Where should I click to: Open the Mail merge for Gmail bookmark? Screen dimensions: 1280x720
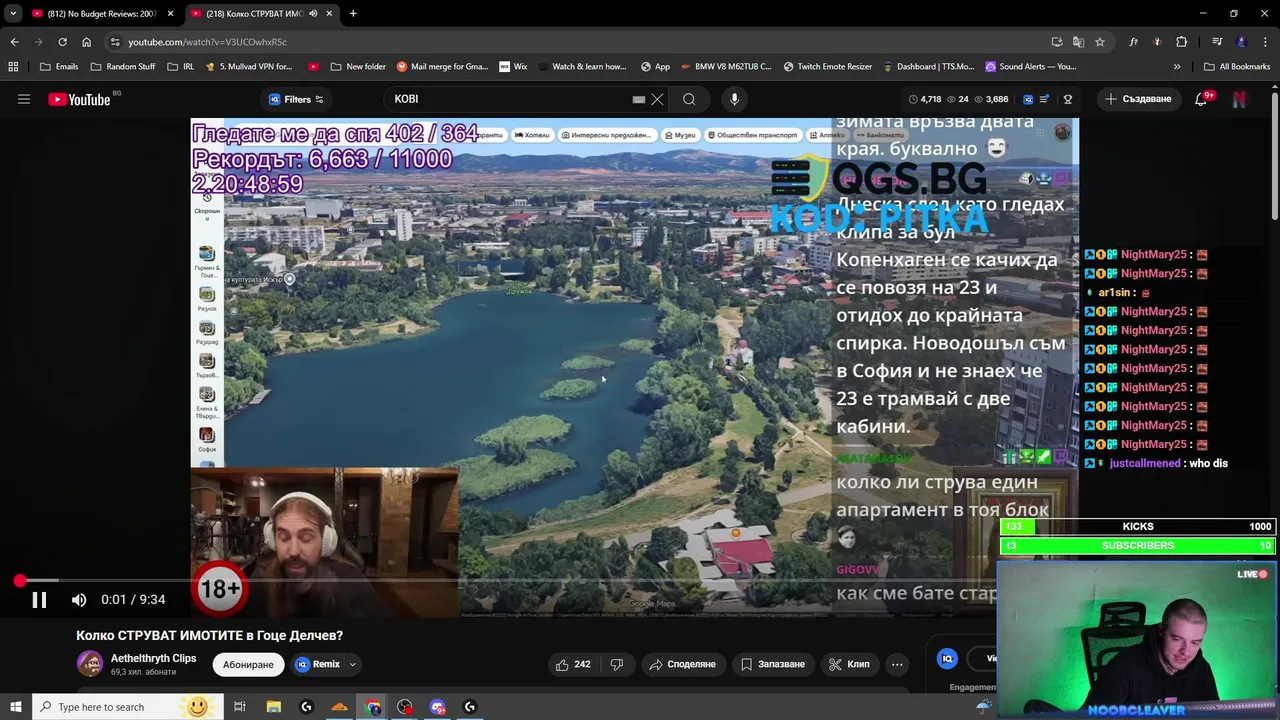point(442,67)
